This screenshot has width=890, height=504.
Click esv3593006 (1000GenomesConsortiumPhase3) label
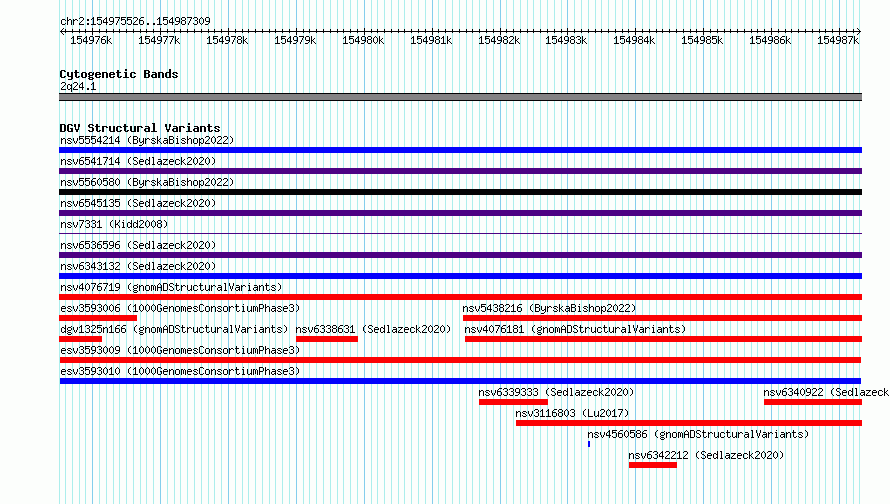point(180,308)
